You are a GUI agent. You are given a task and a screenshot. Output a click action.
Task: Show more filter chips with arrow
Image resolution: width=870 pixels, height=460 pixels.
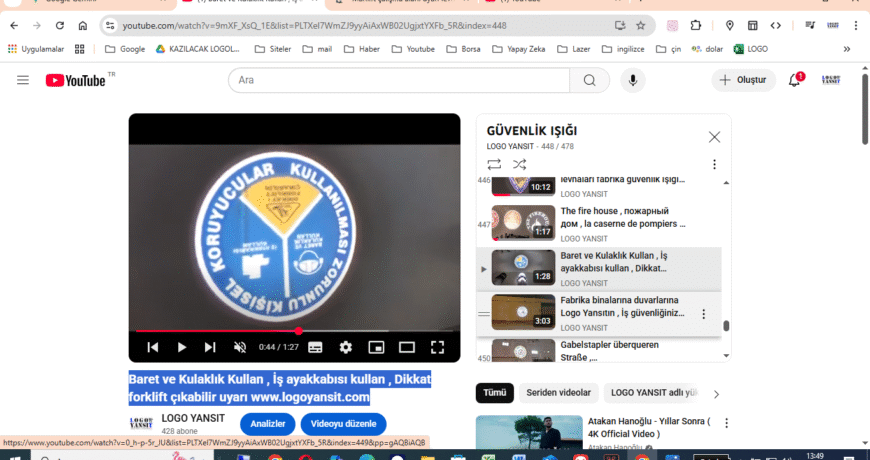pyautogui.click(x=716, y=394)
